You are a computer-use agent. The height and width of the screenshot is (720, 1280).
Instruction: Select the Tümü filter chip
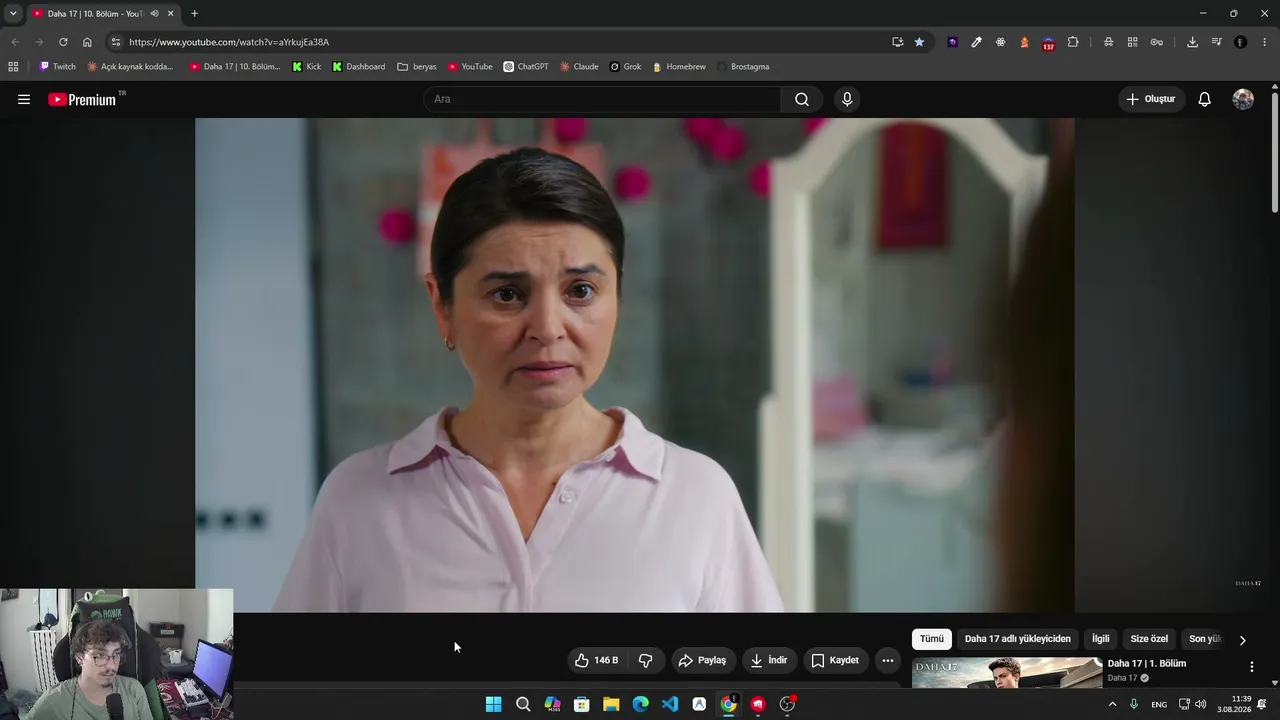(932, 639)
